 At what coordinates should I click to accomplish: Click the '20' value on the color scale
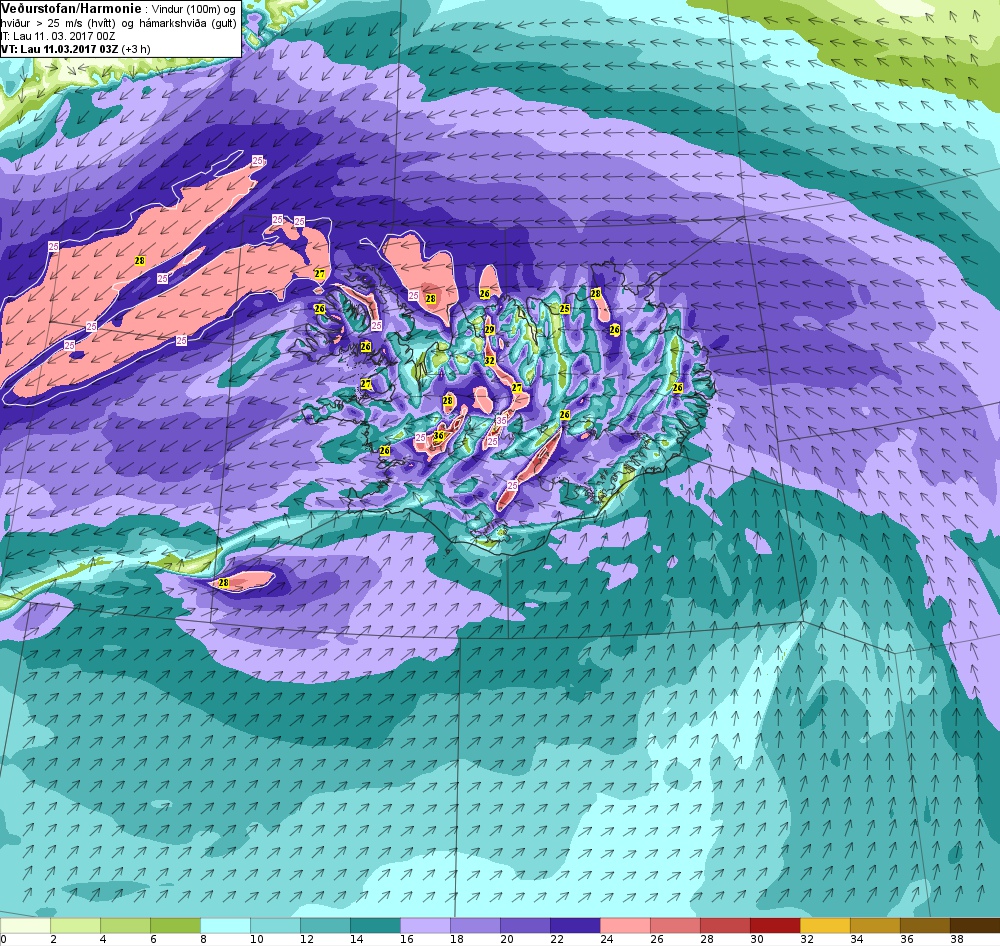coord(506,939)
